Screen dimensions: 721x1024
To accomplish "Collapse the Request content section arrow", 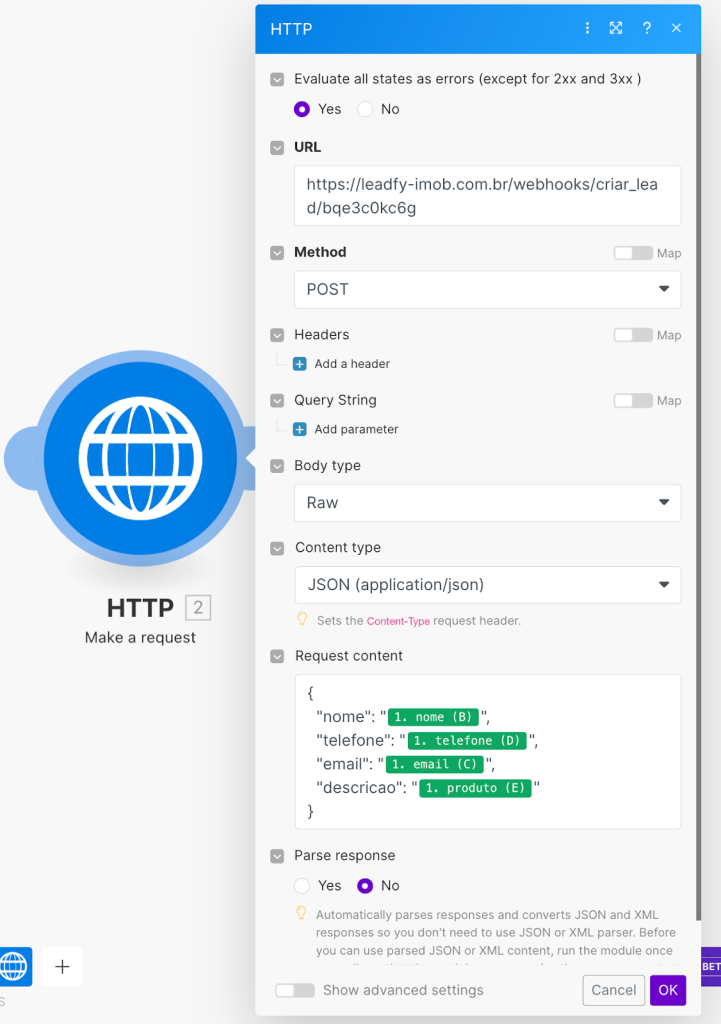I will (277, 656).
